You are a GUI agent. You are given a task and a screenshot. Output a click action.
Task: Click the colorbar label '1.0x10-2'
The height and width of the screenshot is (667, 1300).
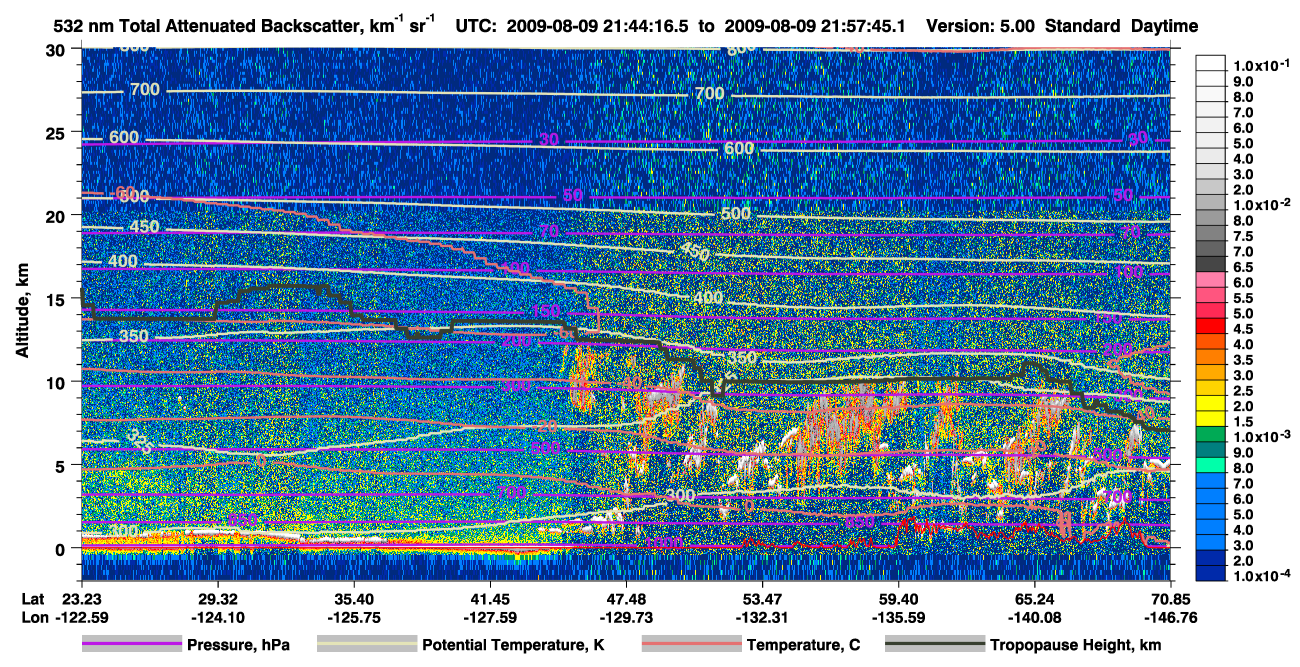(x=1260, y=203)
